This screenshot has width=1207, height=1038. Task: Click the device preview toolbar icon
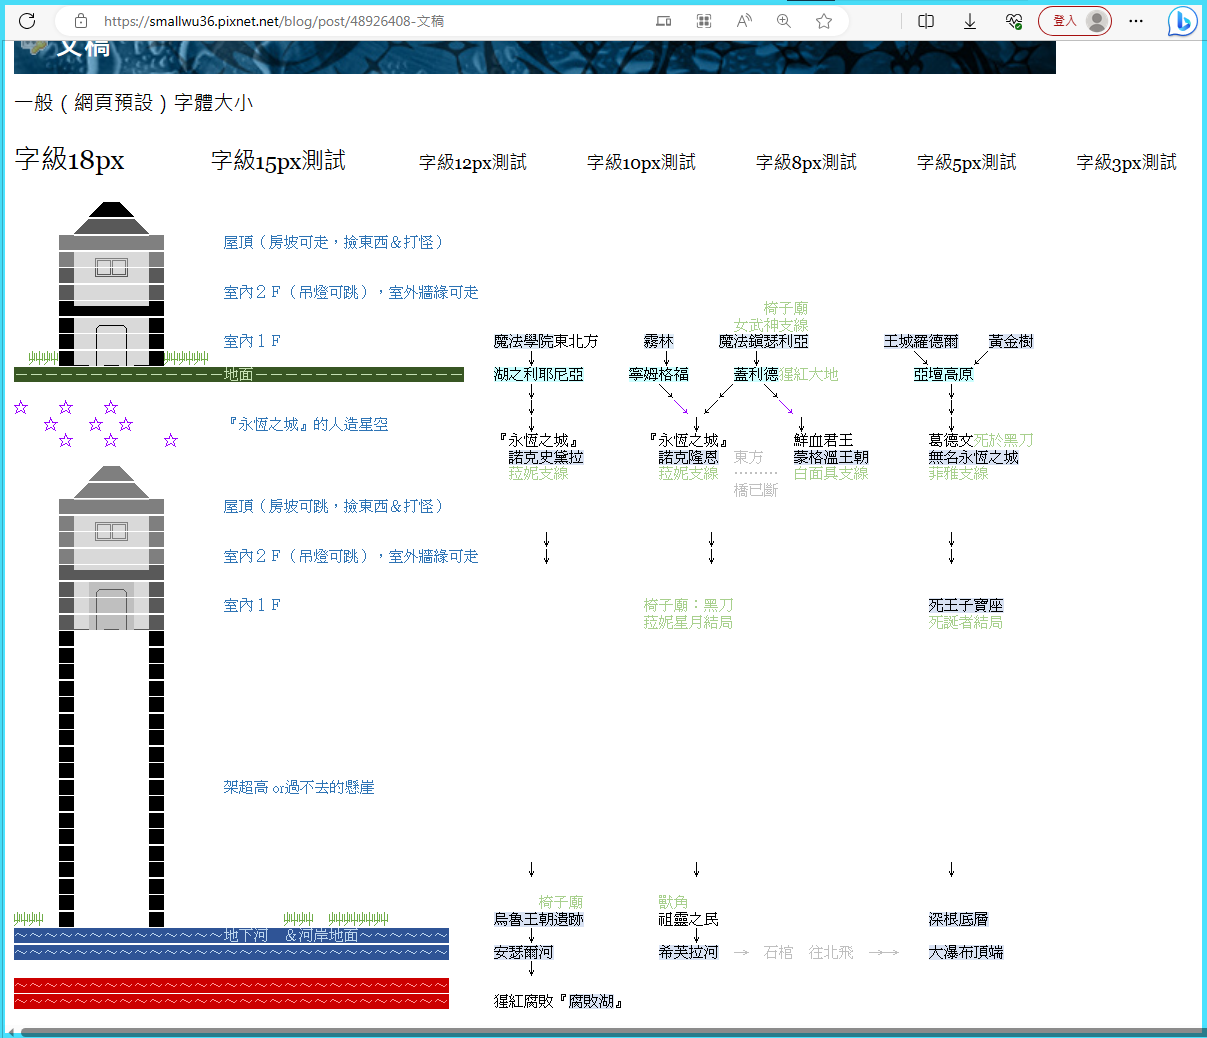point(663,20)
